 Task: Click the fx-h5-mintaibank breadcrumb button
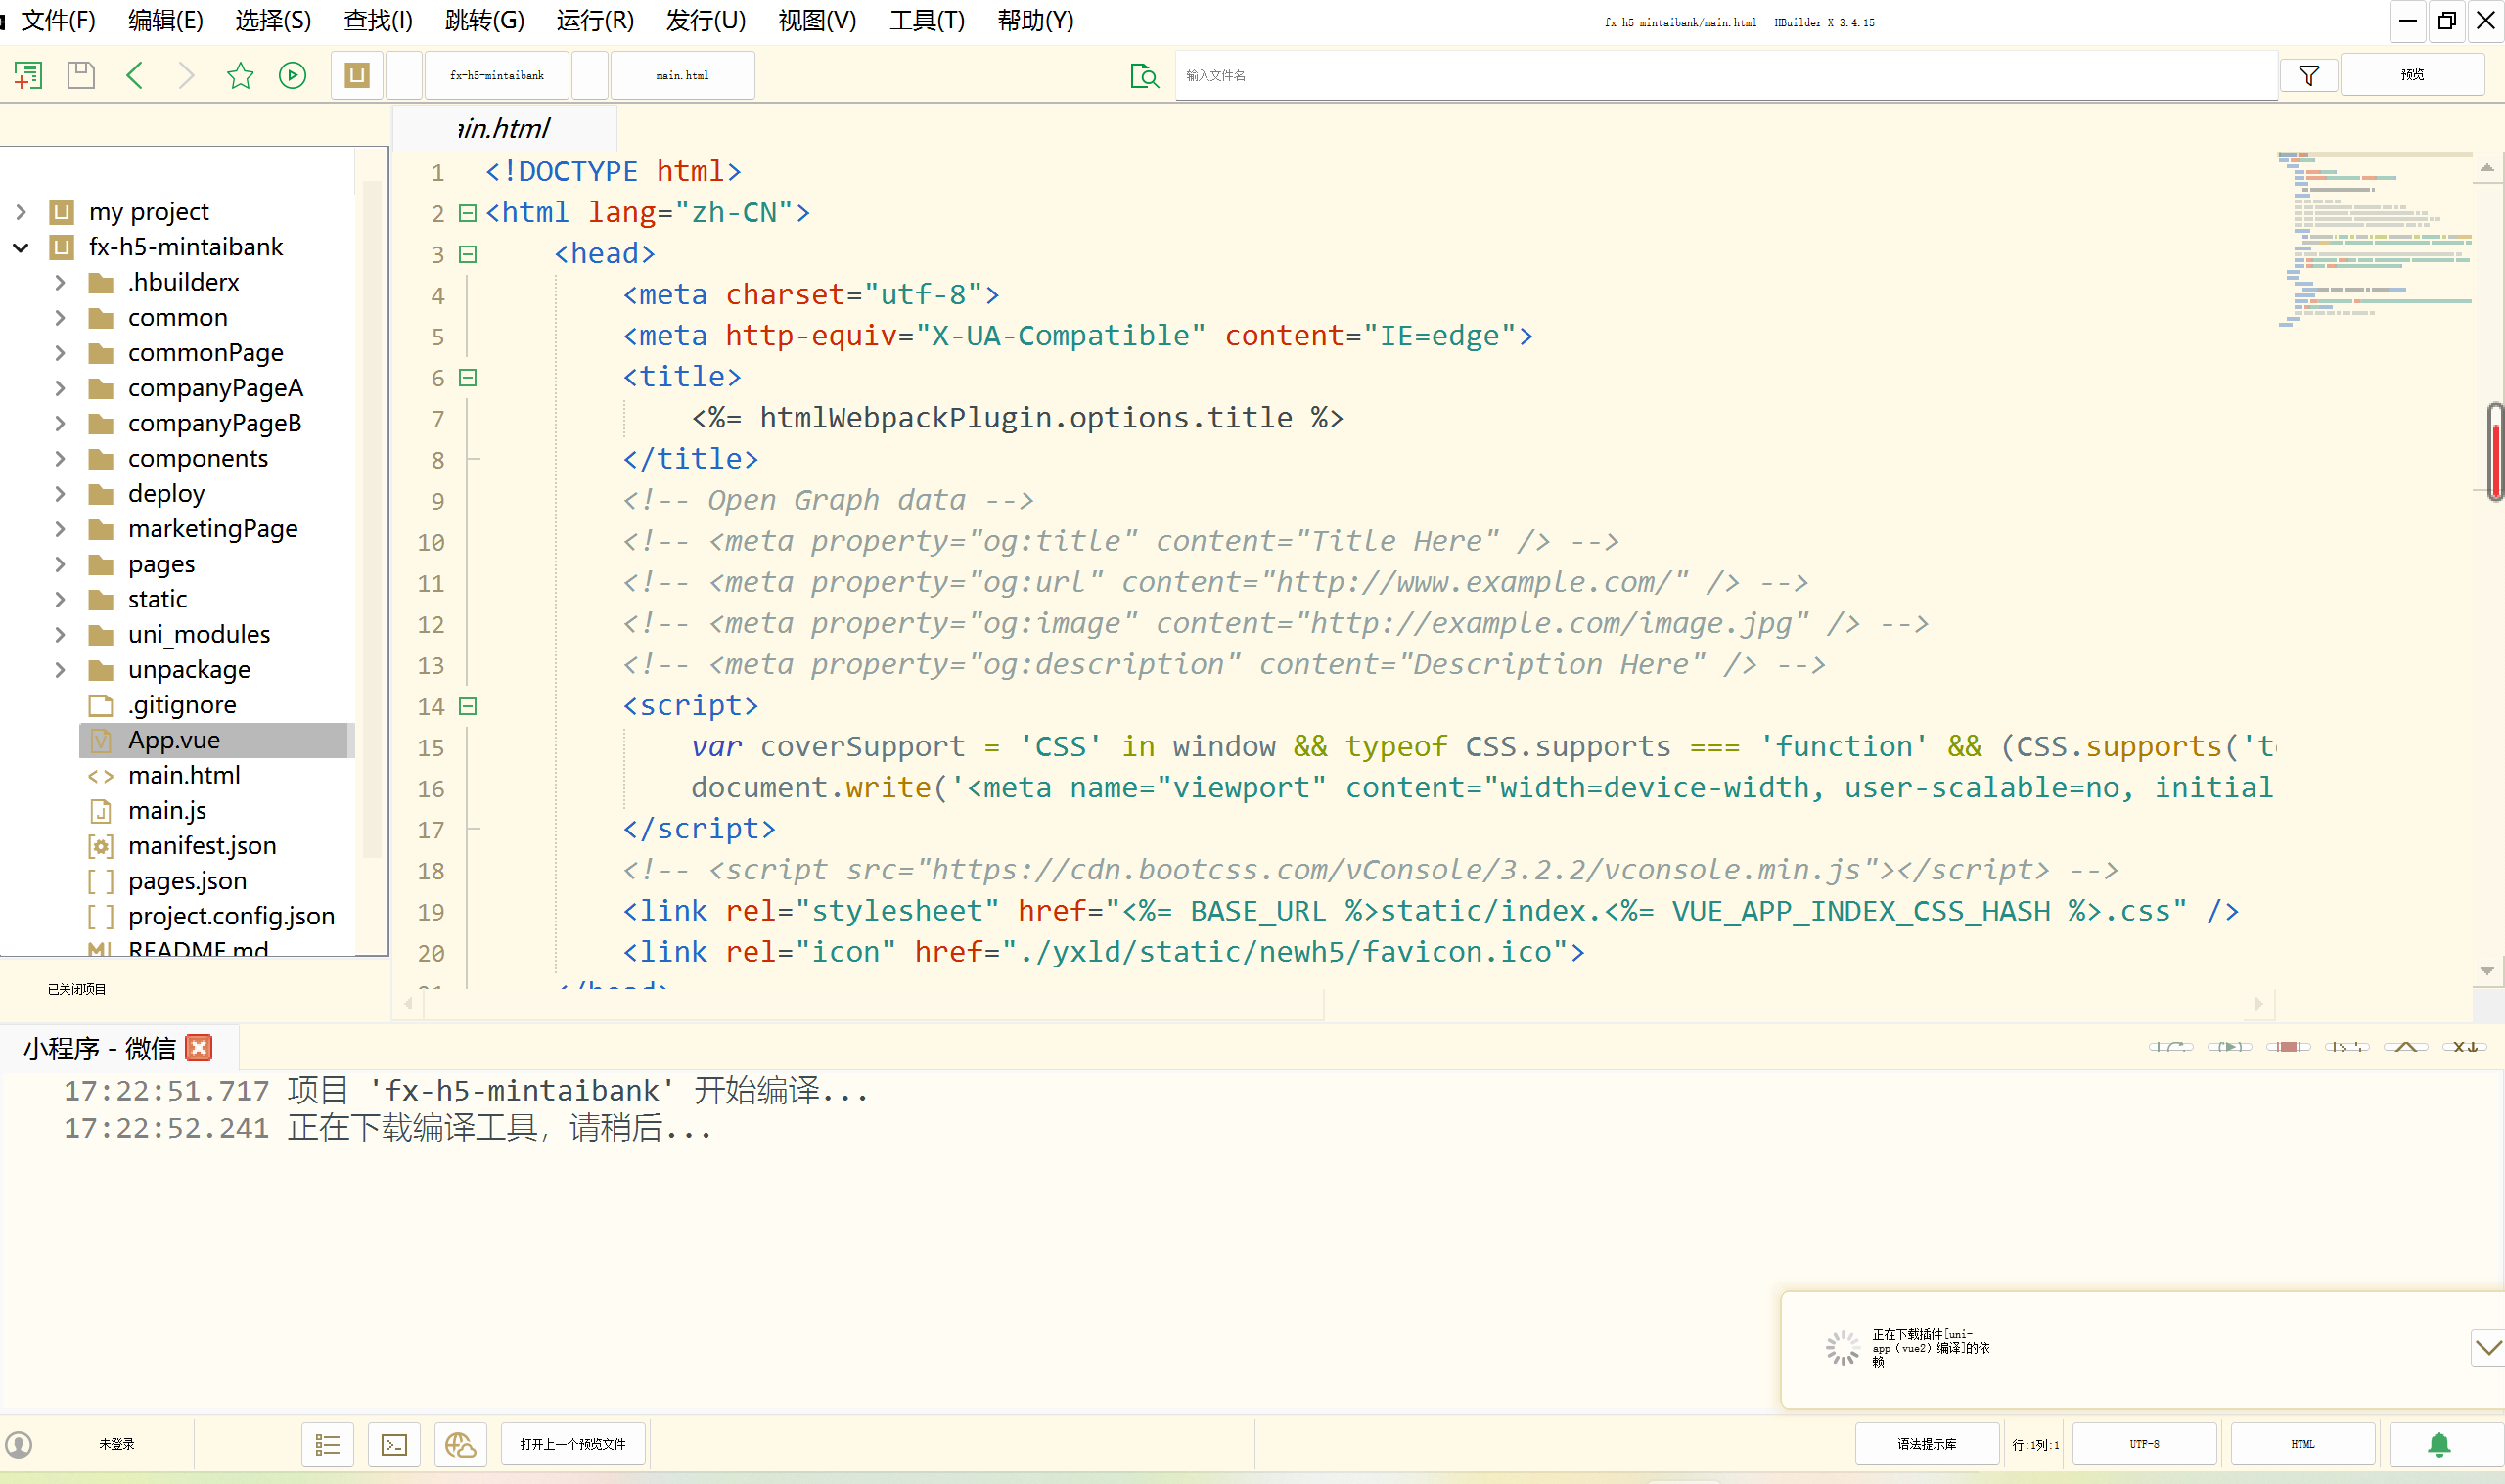497,75
